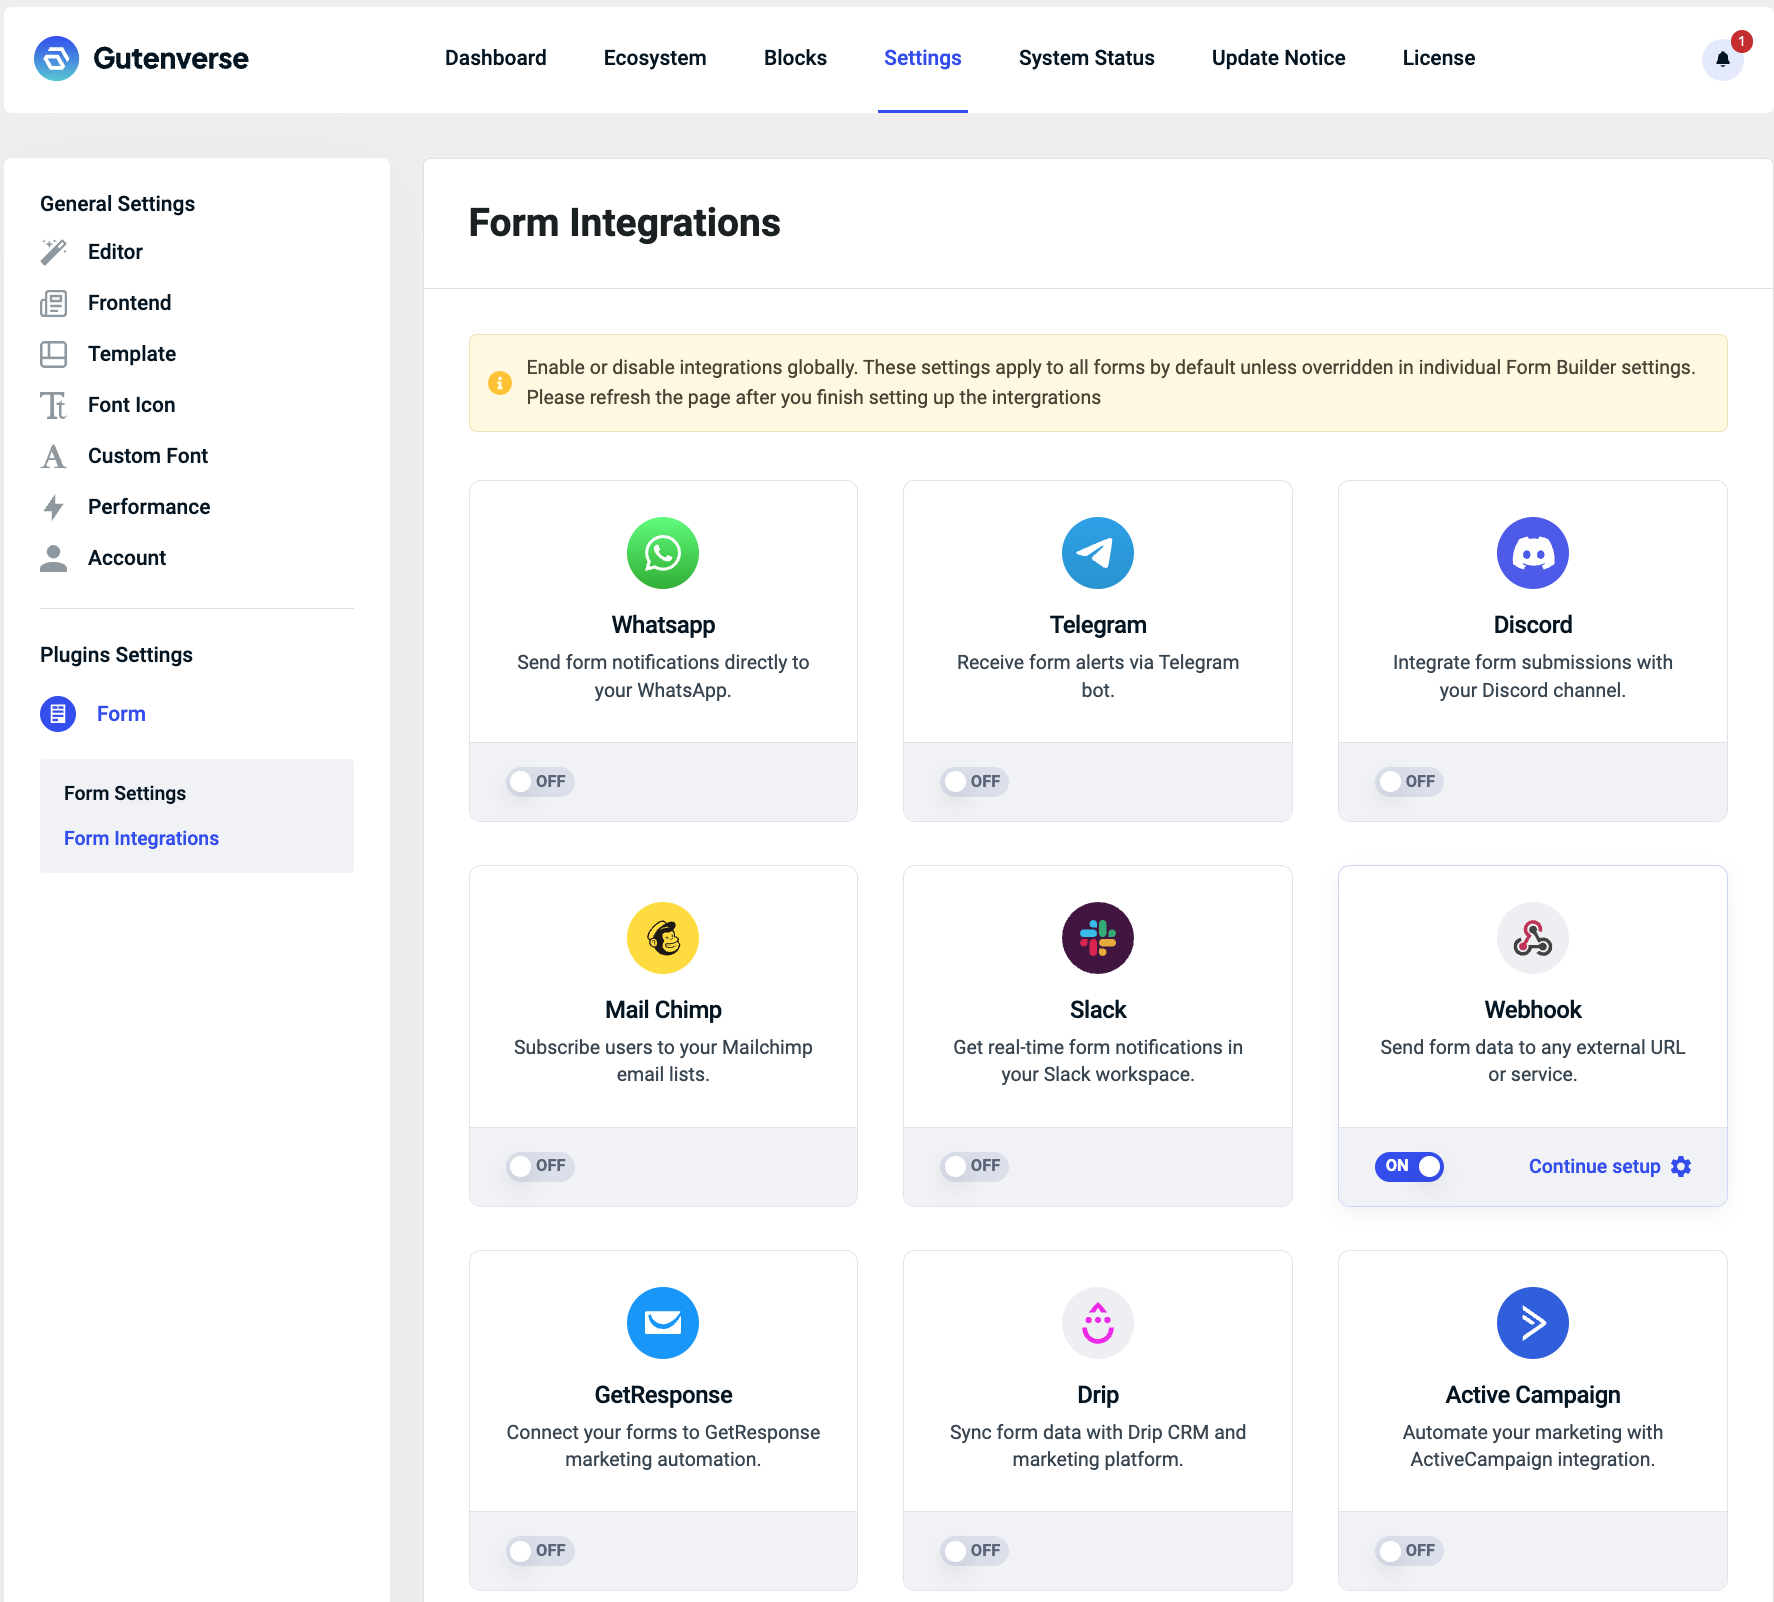Switch to the Blocks tab
The width and height of the screenshot is (1774, 1602).
coord(796,58)
